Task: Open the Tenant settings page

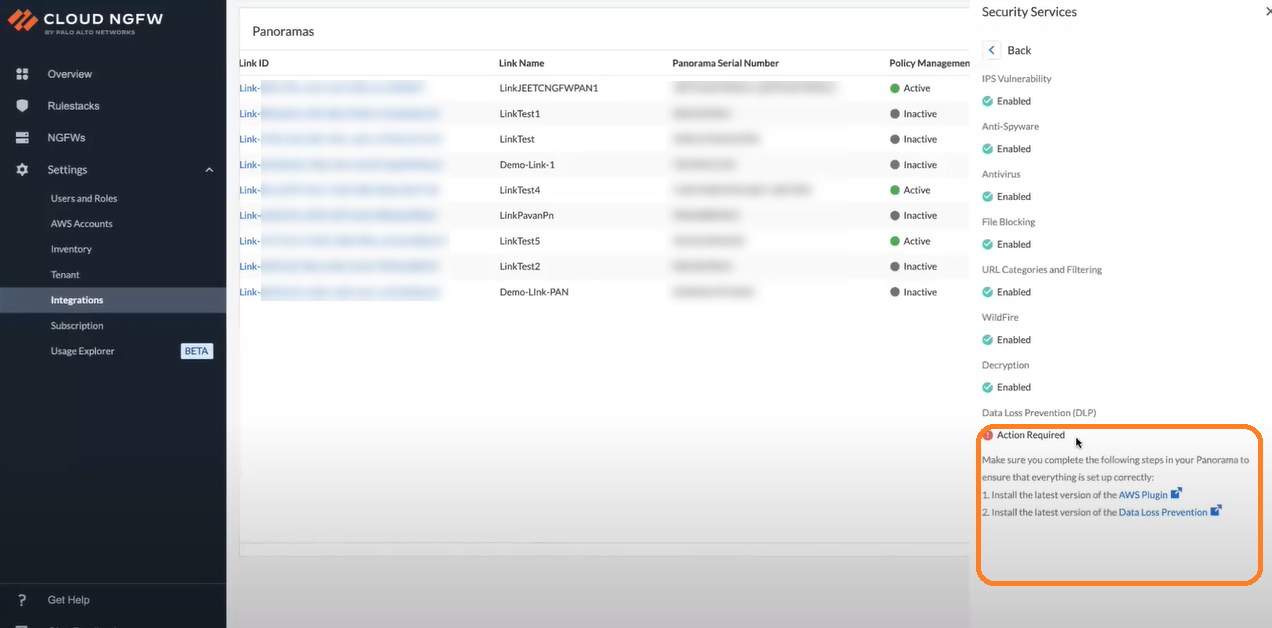Action: tap(65, 275)
